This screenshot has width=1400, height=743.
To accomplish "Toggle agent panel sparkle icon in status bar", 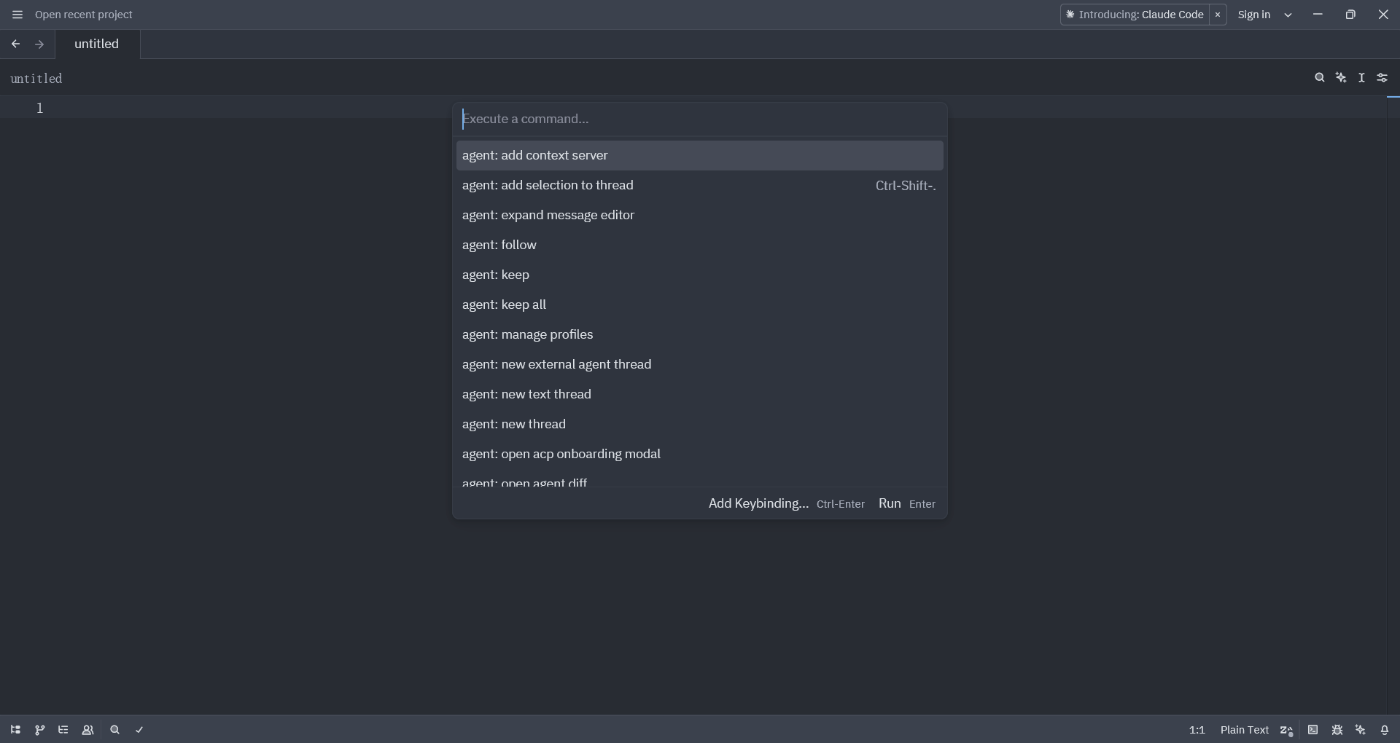I will pos(1360,730).
